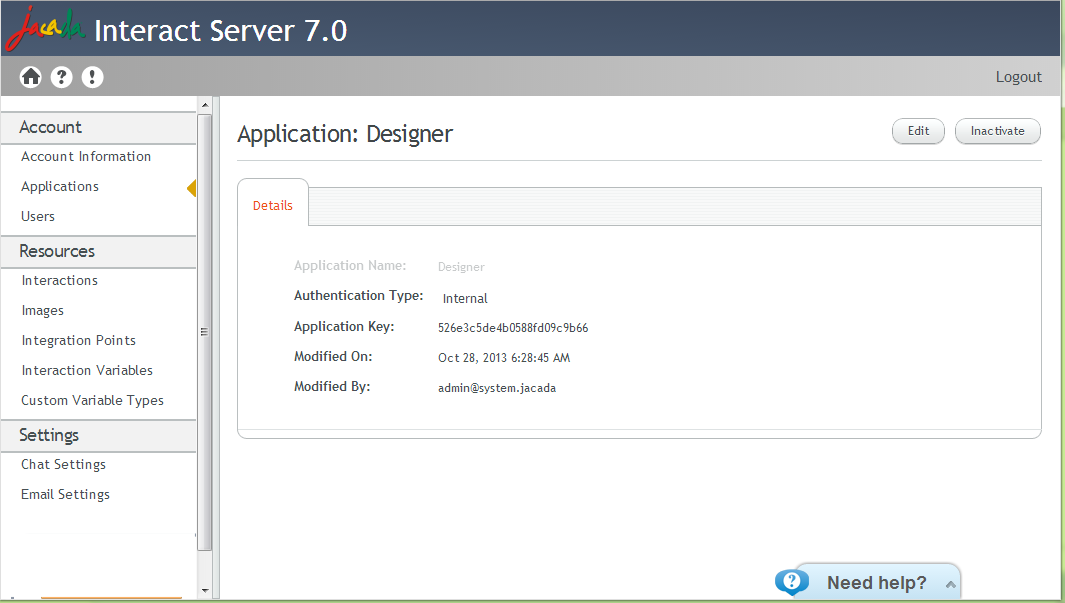Click admin@system.jacada Modified By value
The height and width of the screenshot is (603, 1065).
click(497, 388)
